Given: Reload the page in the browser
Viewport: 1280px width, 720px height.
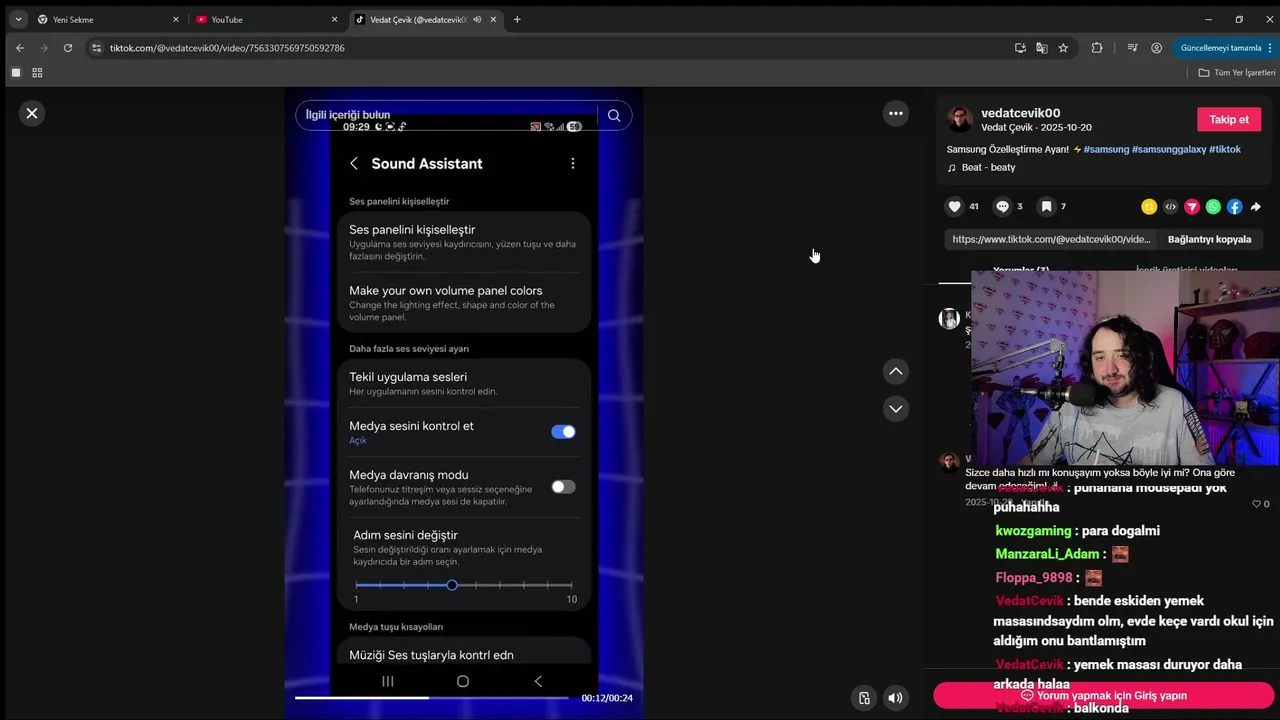Looking at the screenshot, I should click(x=68, y=48).
